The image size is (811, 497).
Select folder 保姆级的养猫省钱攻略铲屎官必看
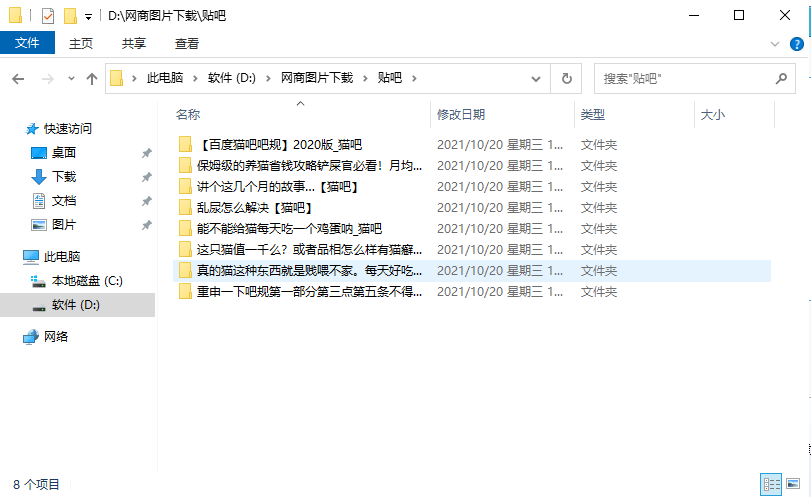309,165
